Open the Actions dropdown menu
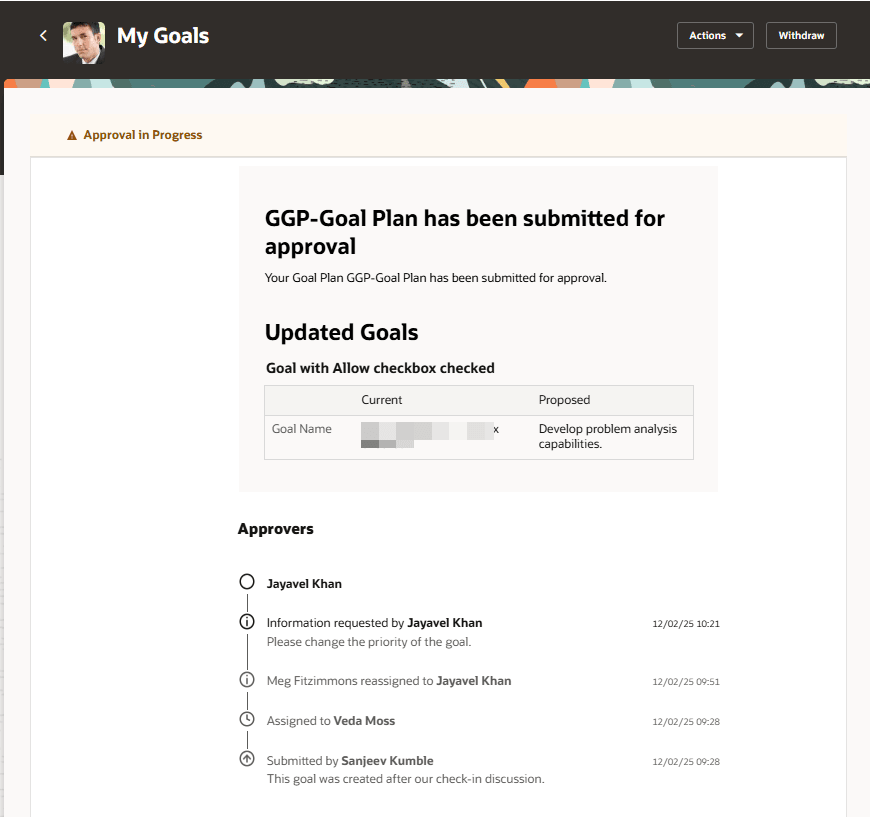 (x=715, y=35)
